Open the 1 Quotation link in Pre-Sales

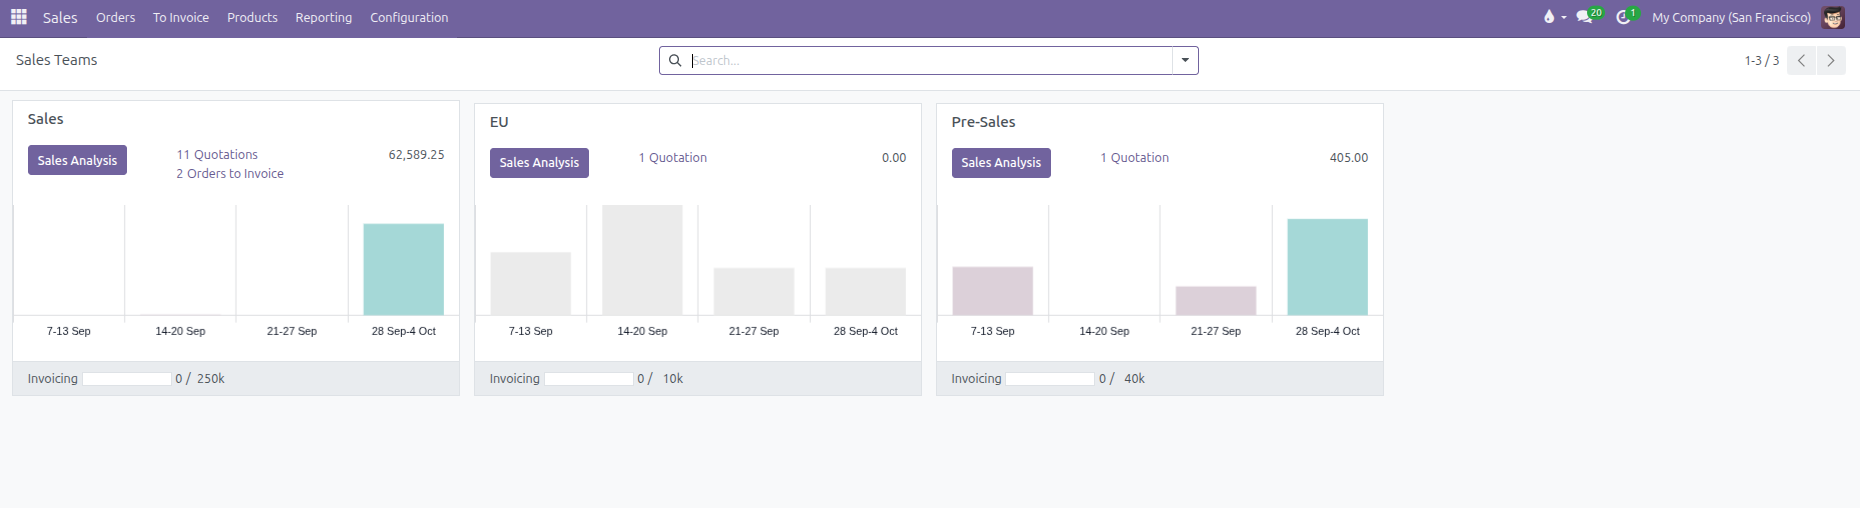[1135, 158]
